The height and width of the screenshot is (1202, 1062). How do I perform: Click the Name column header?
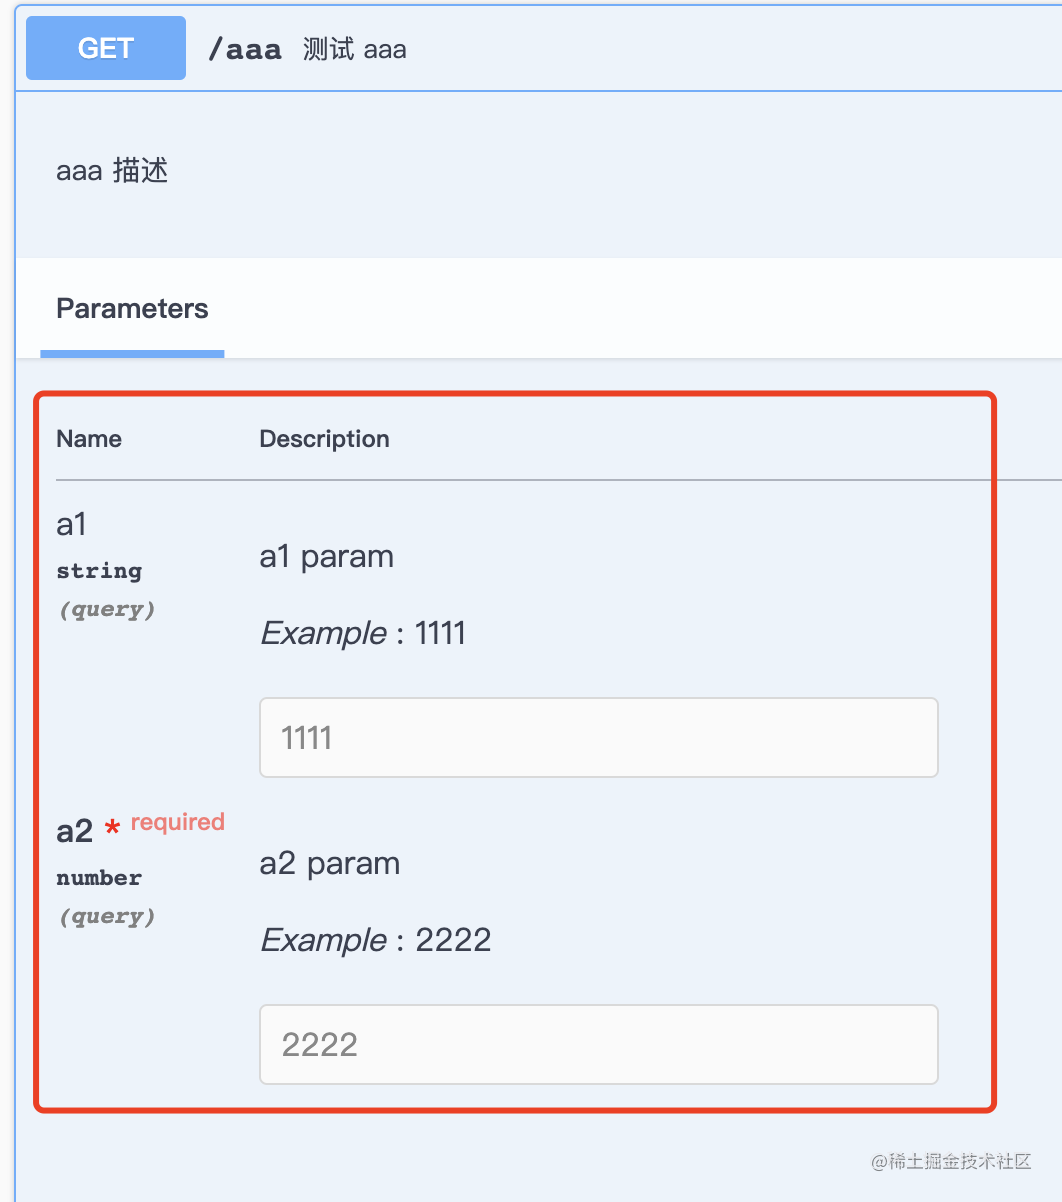89,439
